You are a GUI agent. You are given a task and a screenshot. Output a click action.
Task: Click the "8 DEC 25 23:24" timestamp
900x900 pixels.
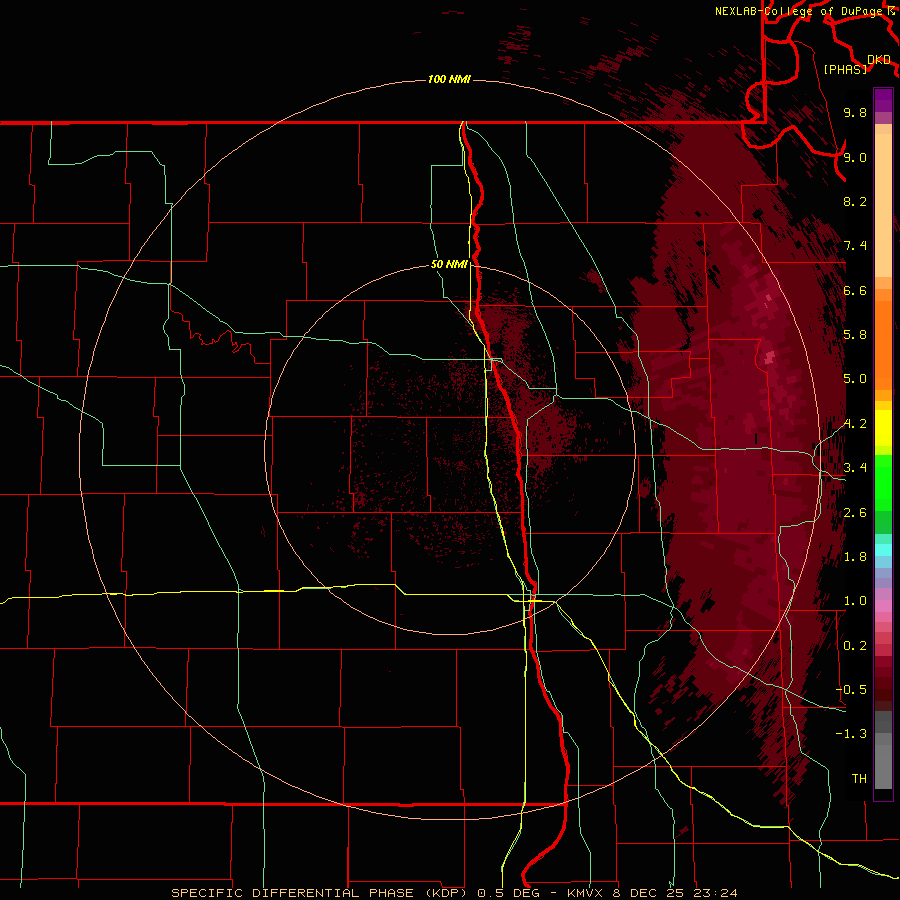tap(677, 893)
